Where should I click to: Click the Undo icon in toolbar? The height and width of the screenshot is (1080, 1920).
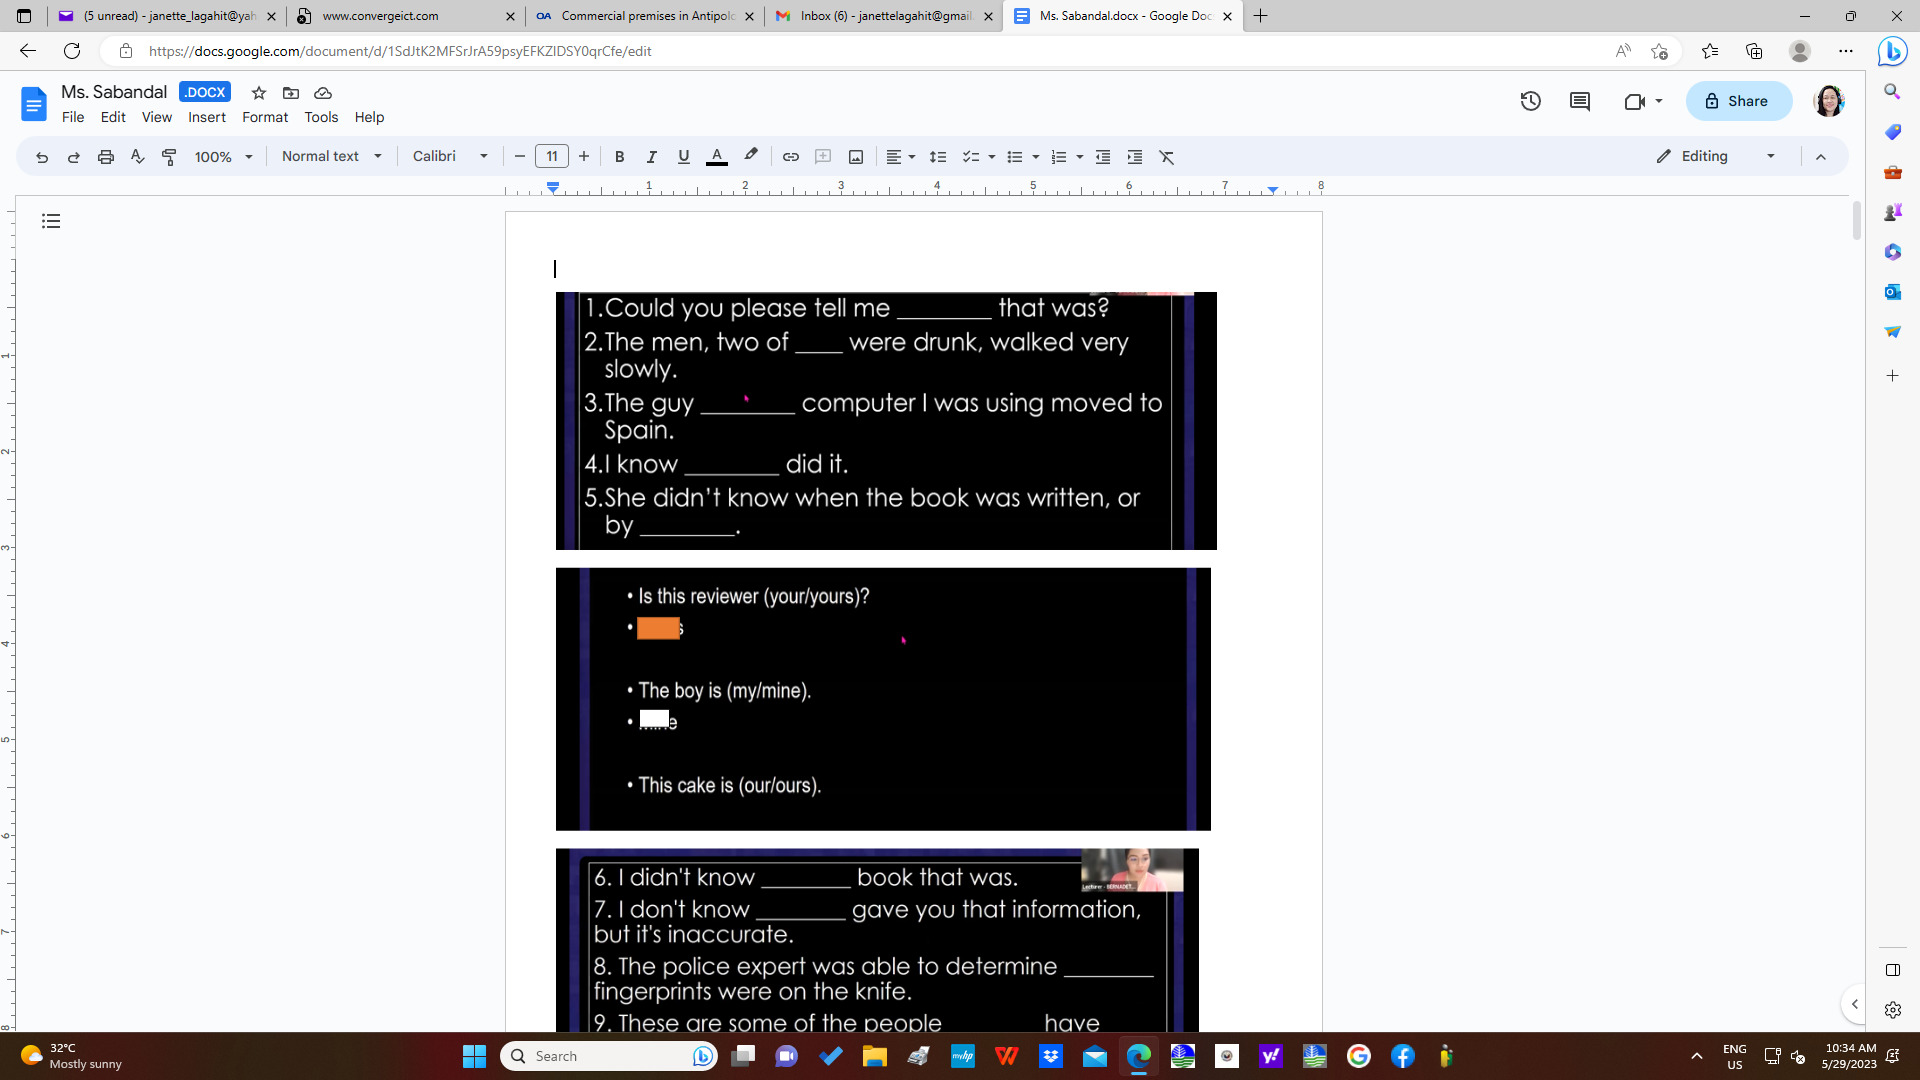[x=42, y=157]
